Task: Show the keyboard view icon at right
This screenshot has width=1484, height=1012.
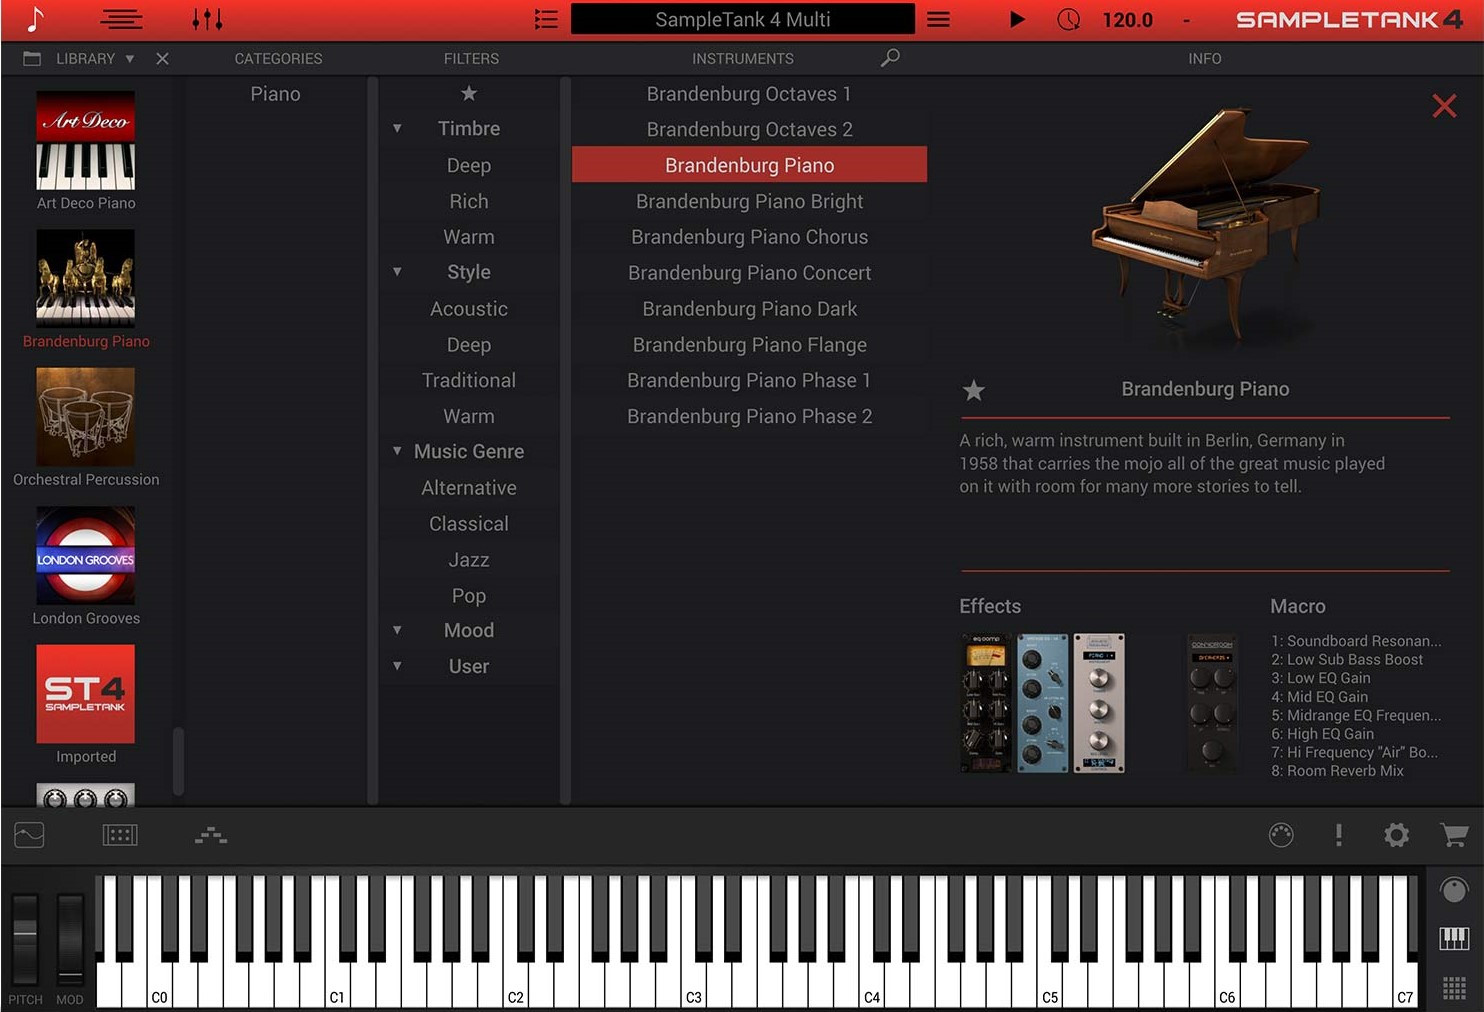Action: point(1454,938)
